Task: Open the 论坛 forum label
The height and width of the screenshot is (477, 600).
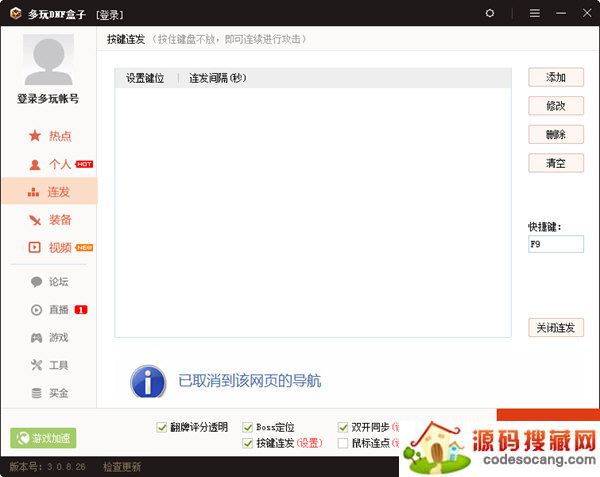Action: (x=59, y=282)
